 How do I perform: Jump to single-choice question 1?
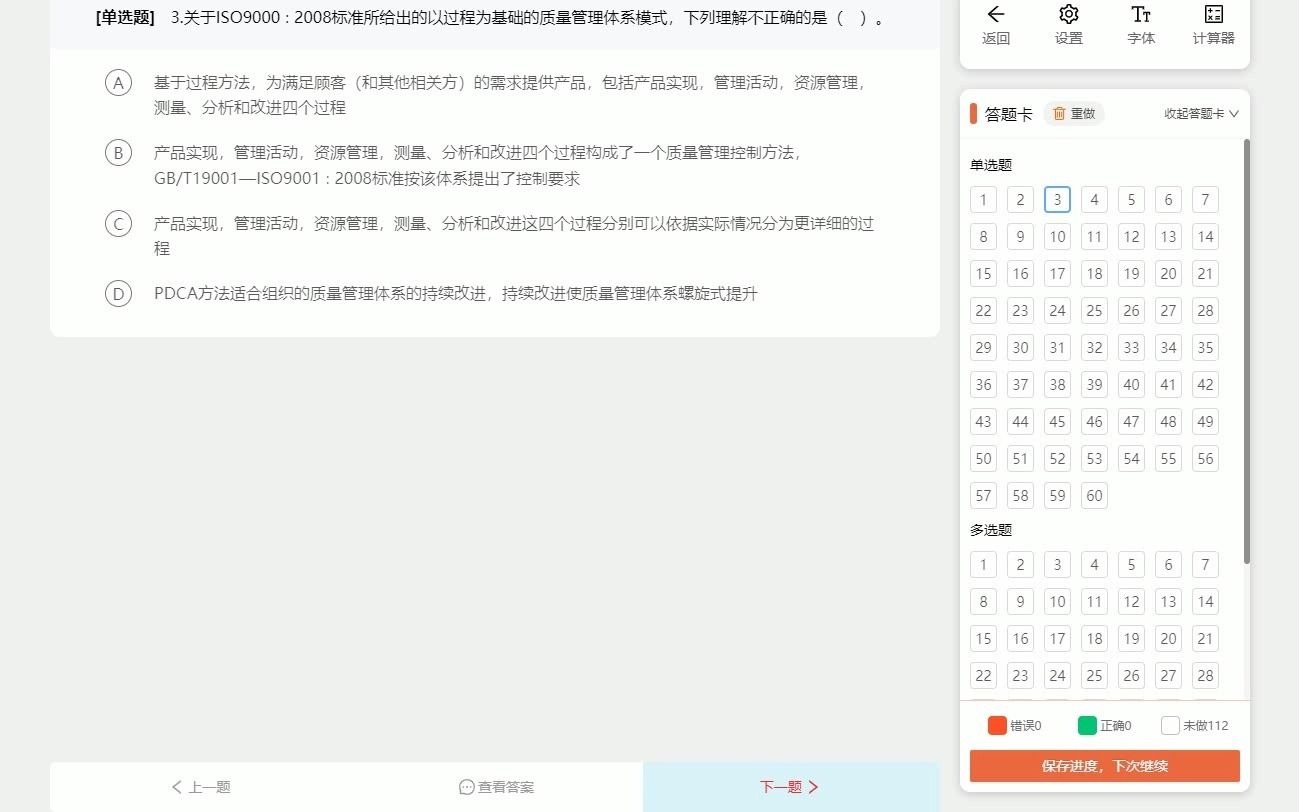tap(983, 199)
